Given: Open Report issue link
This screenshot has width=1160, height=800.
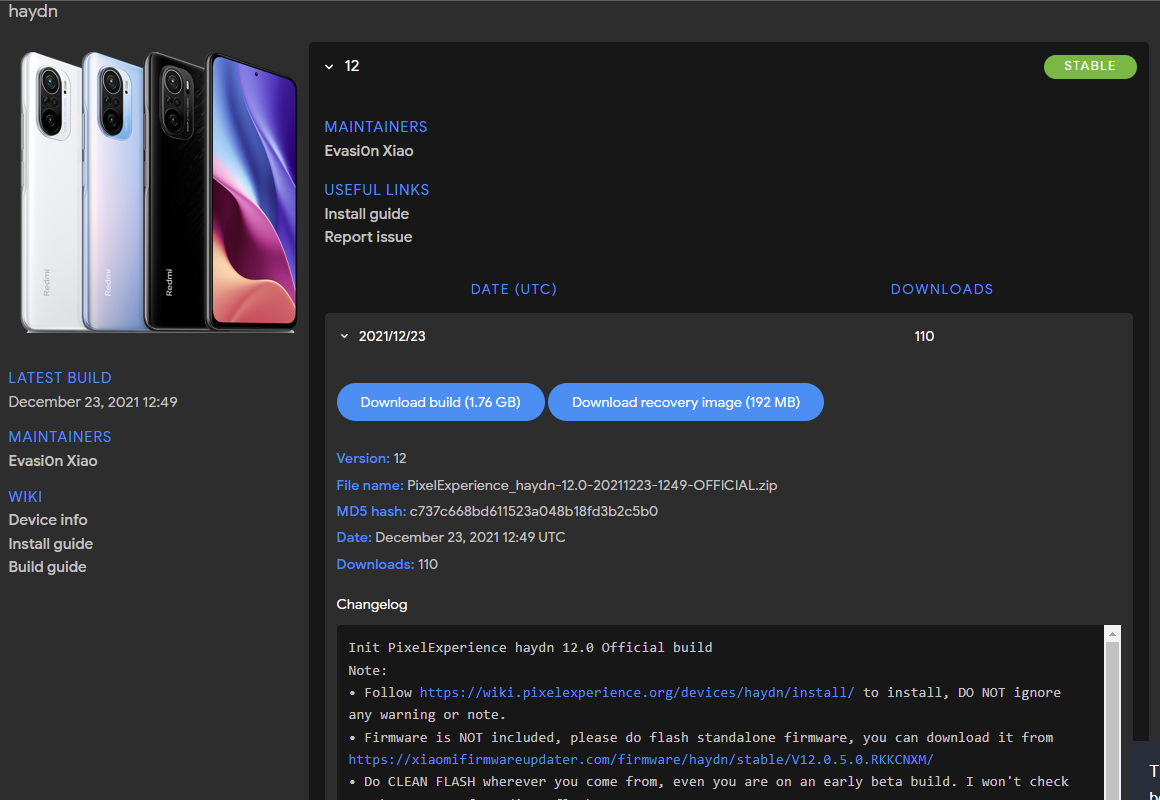Looking at the screenshot, I should (x=368, y=237).
